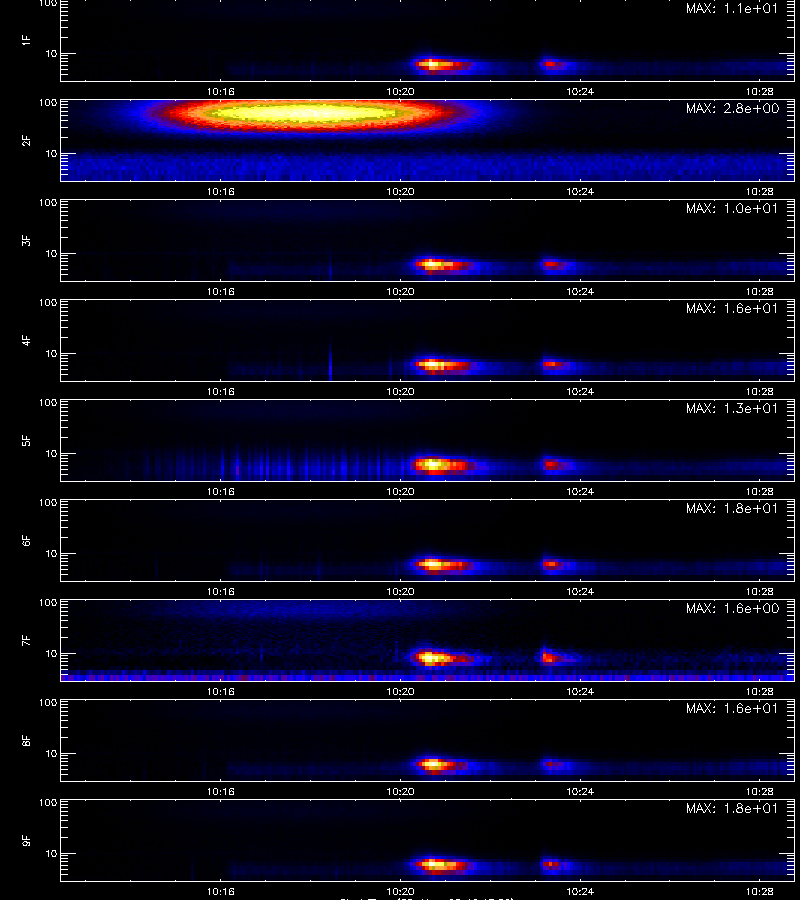Image resolution: width=800 pixels, height=900 pixels.
Task: Click the bright burst after 10:20 in panel 9F
Action: point(440,864)
